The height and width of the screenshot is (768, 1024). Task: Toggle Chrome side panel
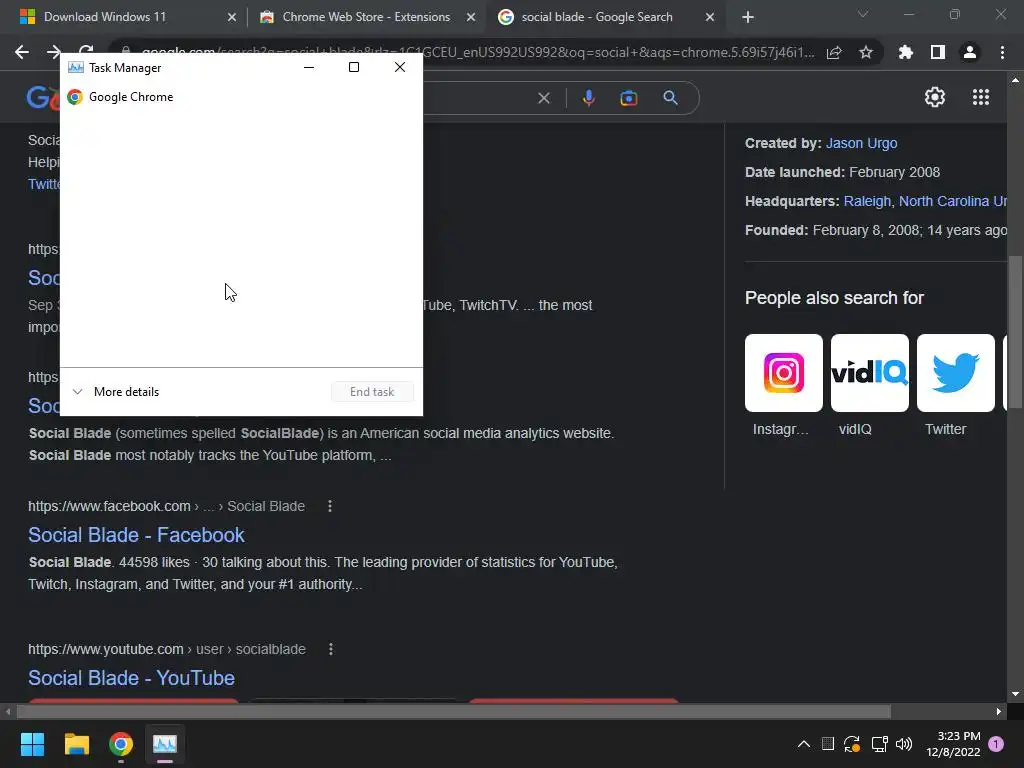[938, 52]
